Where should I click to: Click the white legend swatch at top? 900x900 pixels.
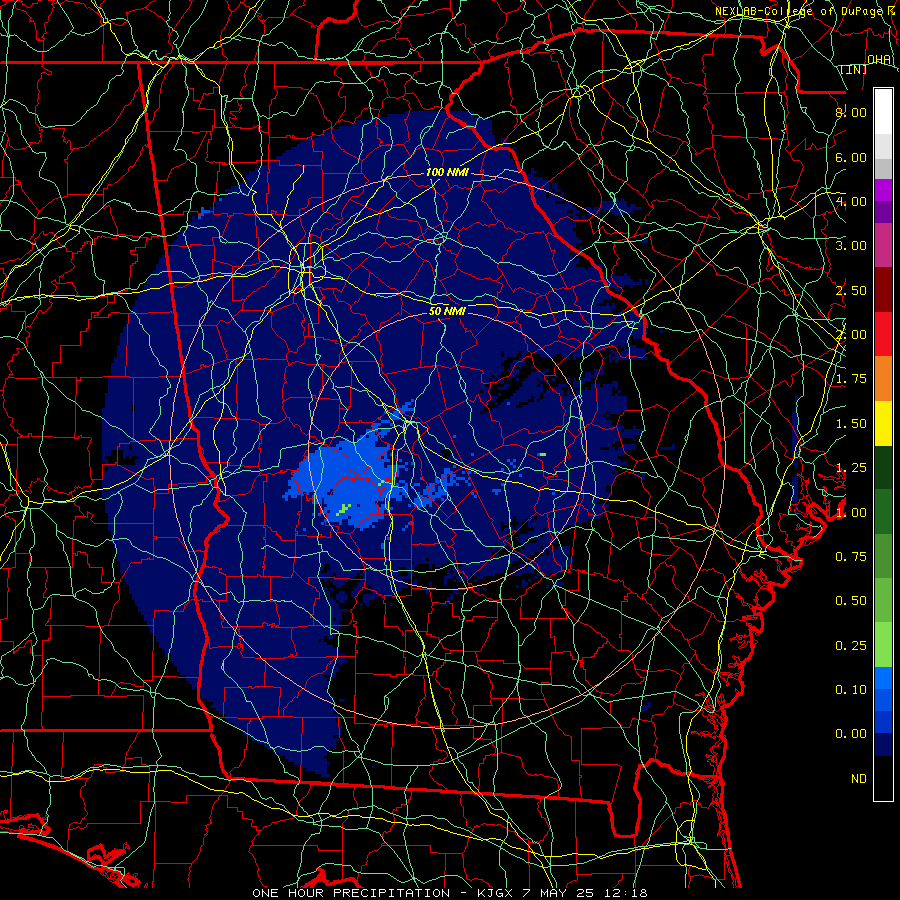(883, 112)
